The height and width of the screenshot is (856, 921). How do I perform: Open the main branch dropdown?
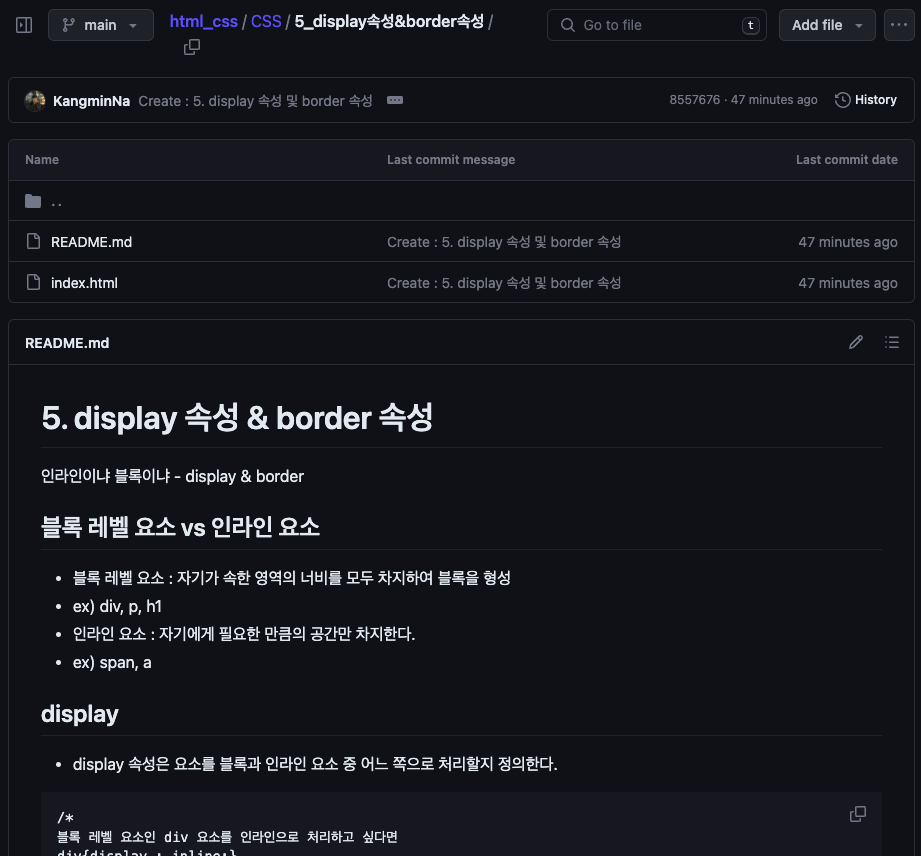[100, 25]
